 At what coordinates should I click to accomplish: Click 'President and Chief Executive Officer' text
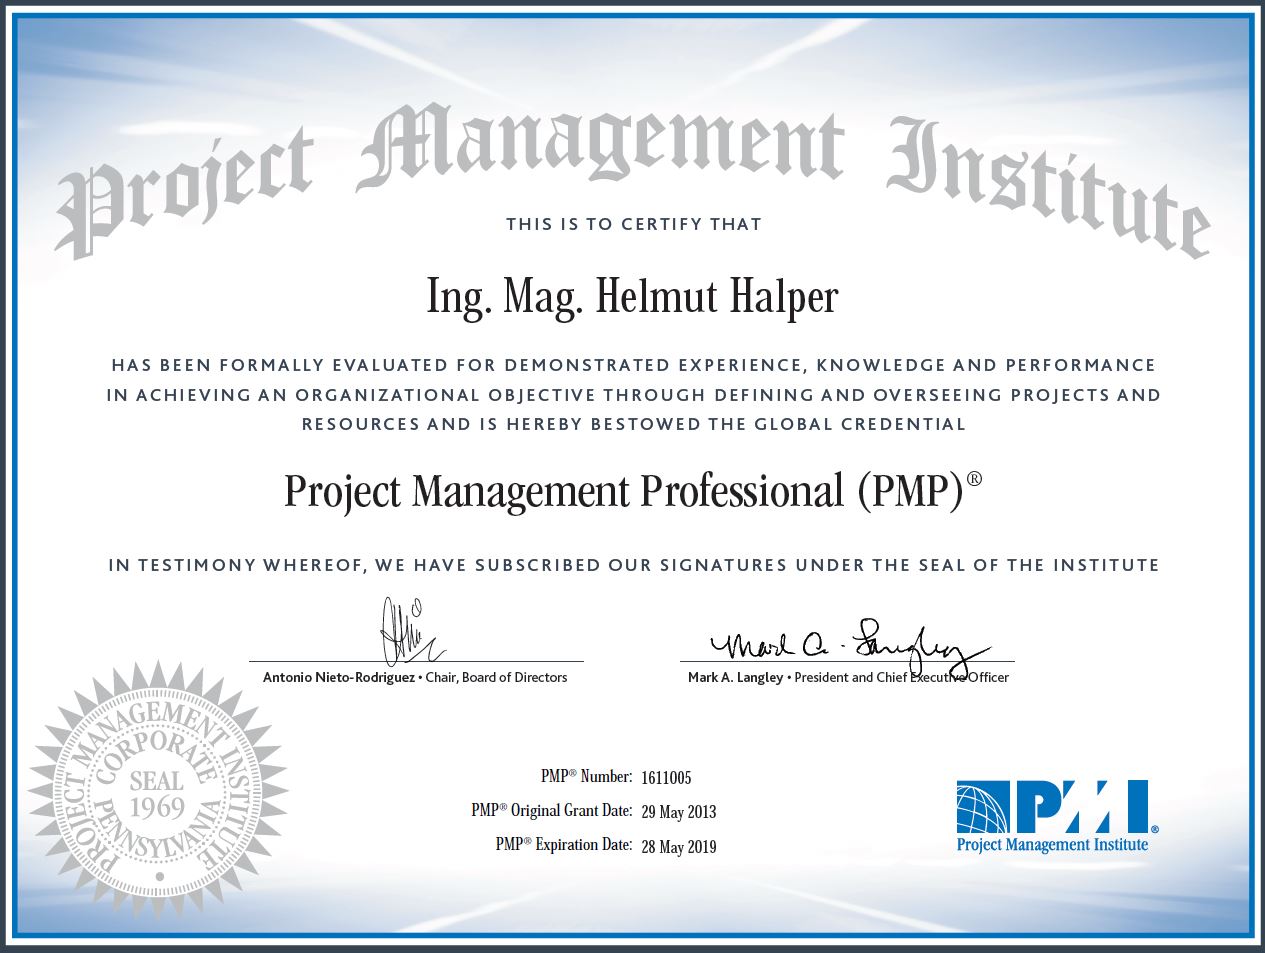tap(902, 677)
